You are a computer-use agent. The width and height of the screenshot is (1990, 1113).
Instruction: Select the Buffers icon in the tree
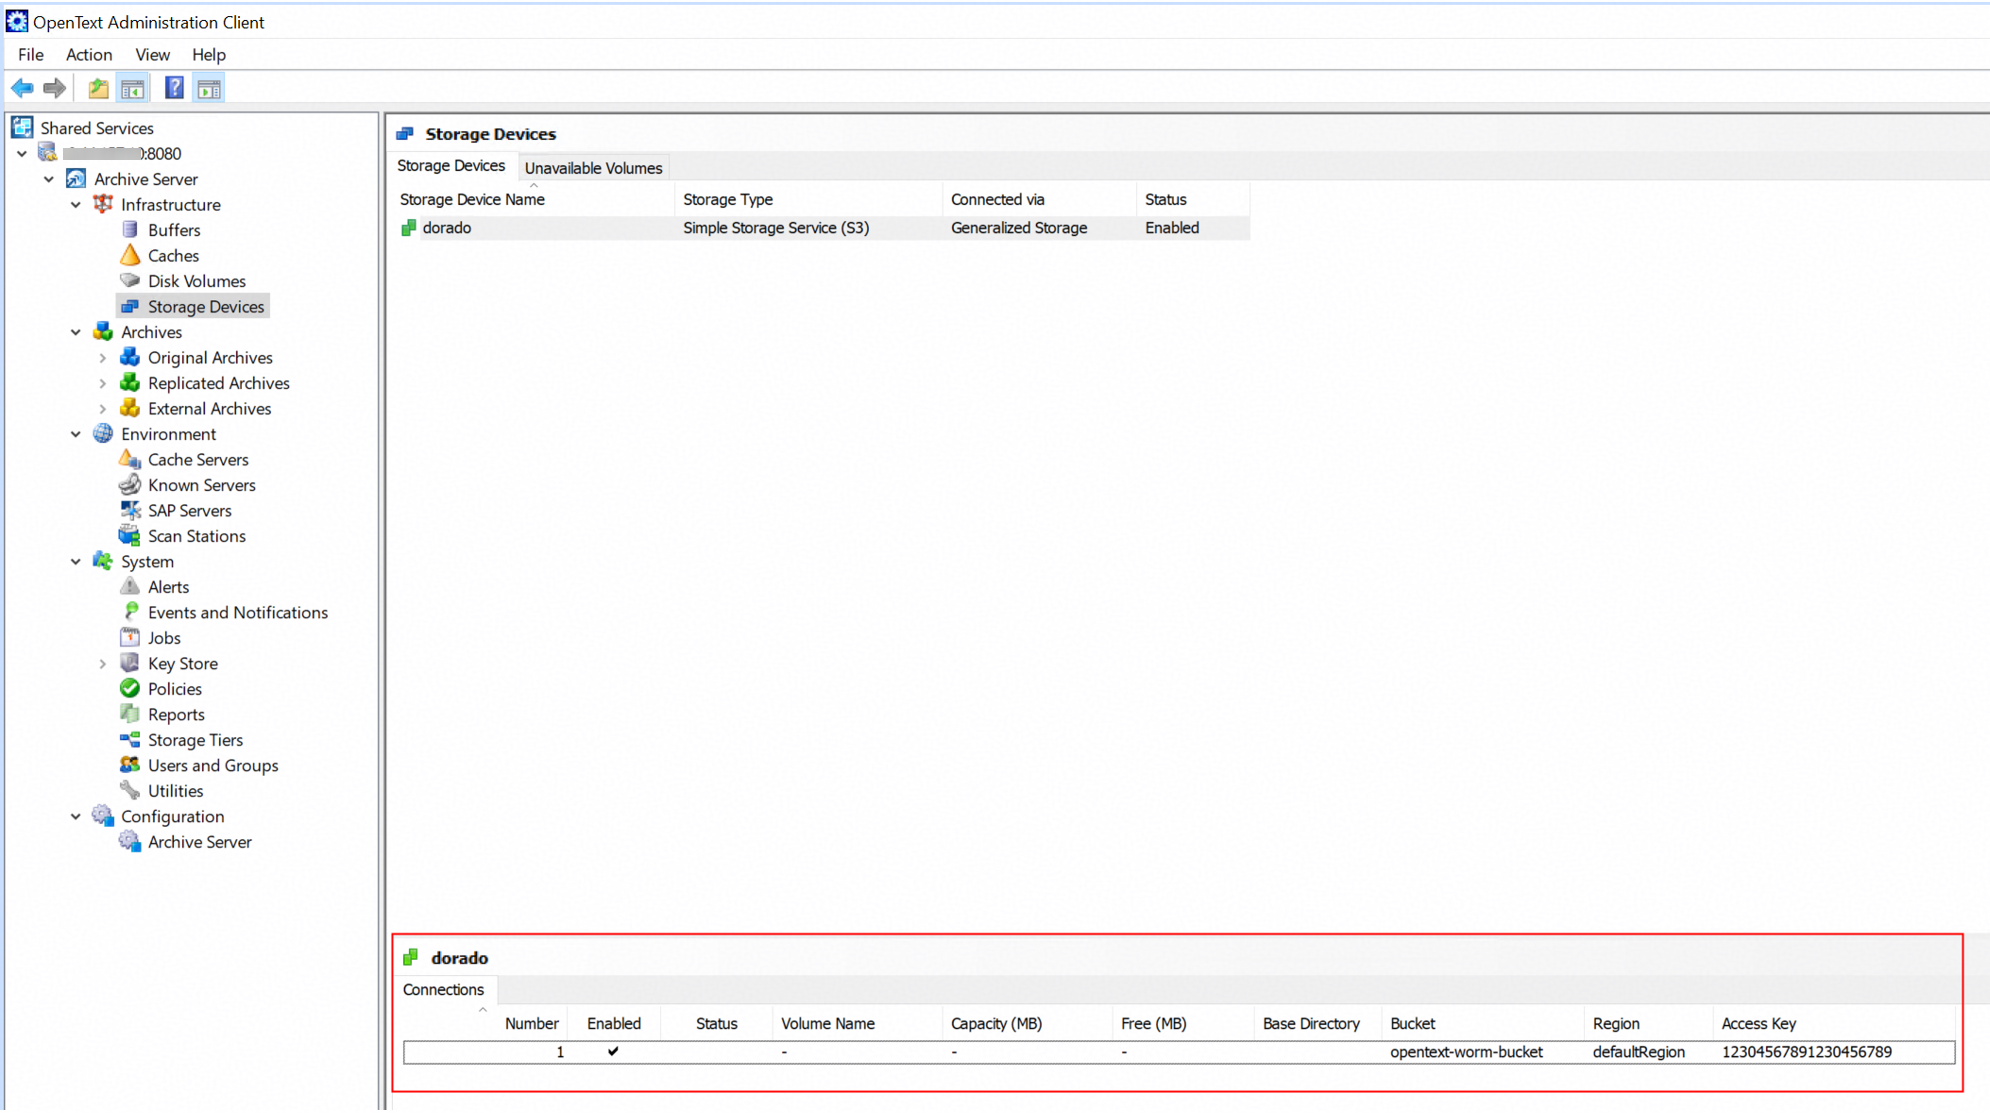coord(130,230)
